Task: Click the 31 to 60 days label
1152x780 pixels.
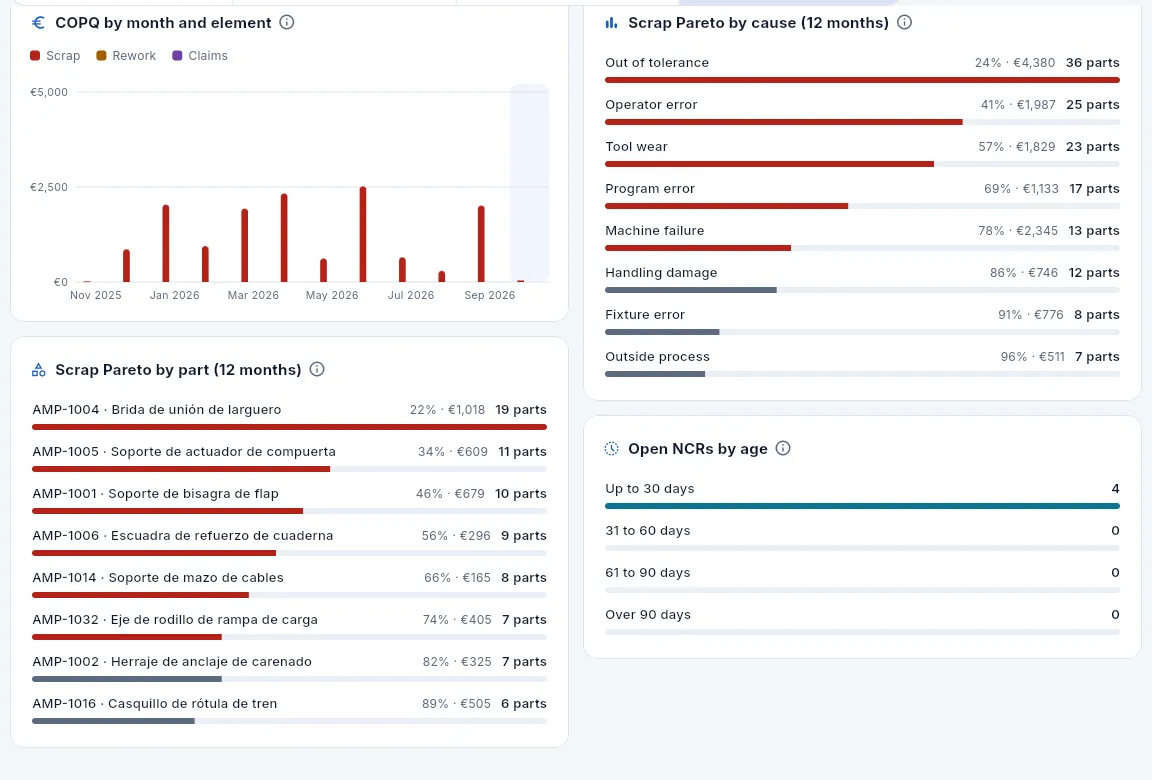Action: point(648,531)
